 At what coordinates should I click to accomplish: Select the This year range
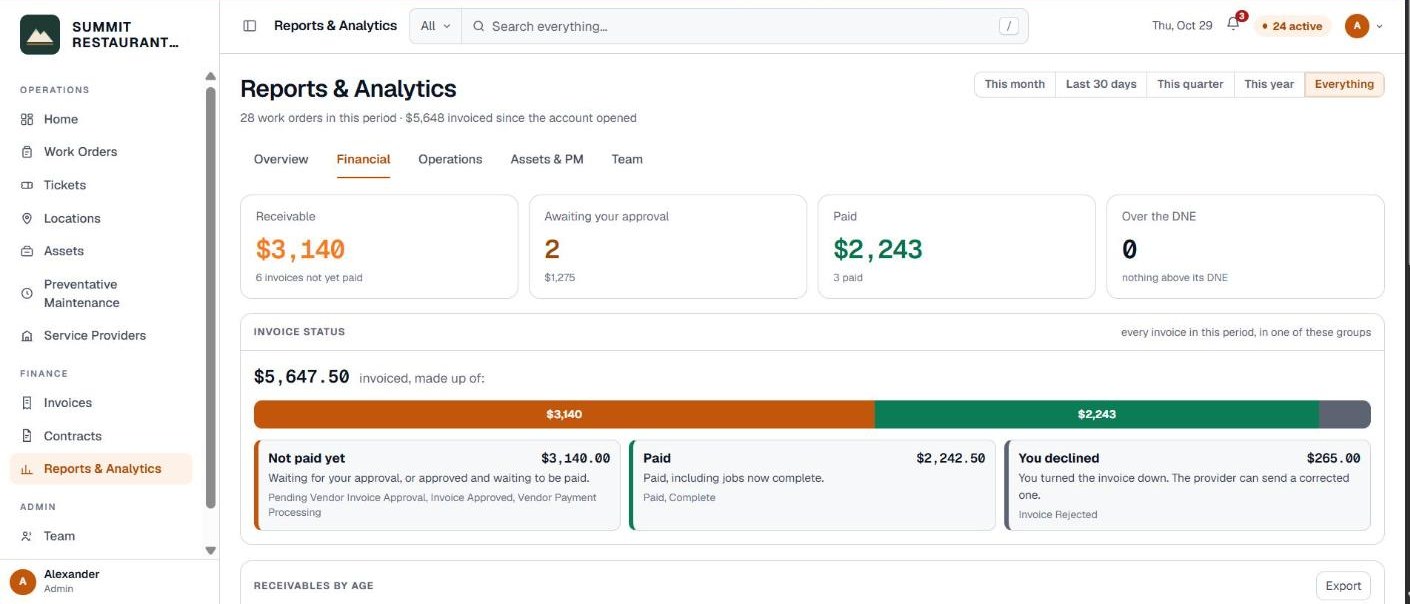click(1269, 84)
